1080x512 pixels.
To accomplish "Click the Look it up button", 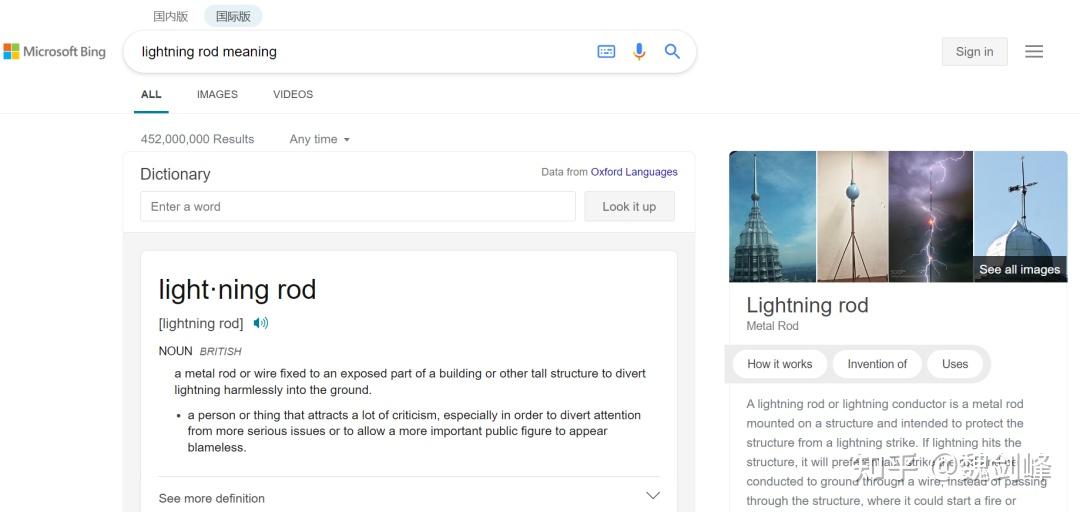I will point(629,207).
